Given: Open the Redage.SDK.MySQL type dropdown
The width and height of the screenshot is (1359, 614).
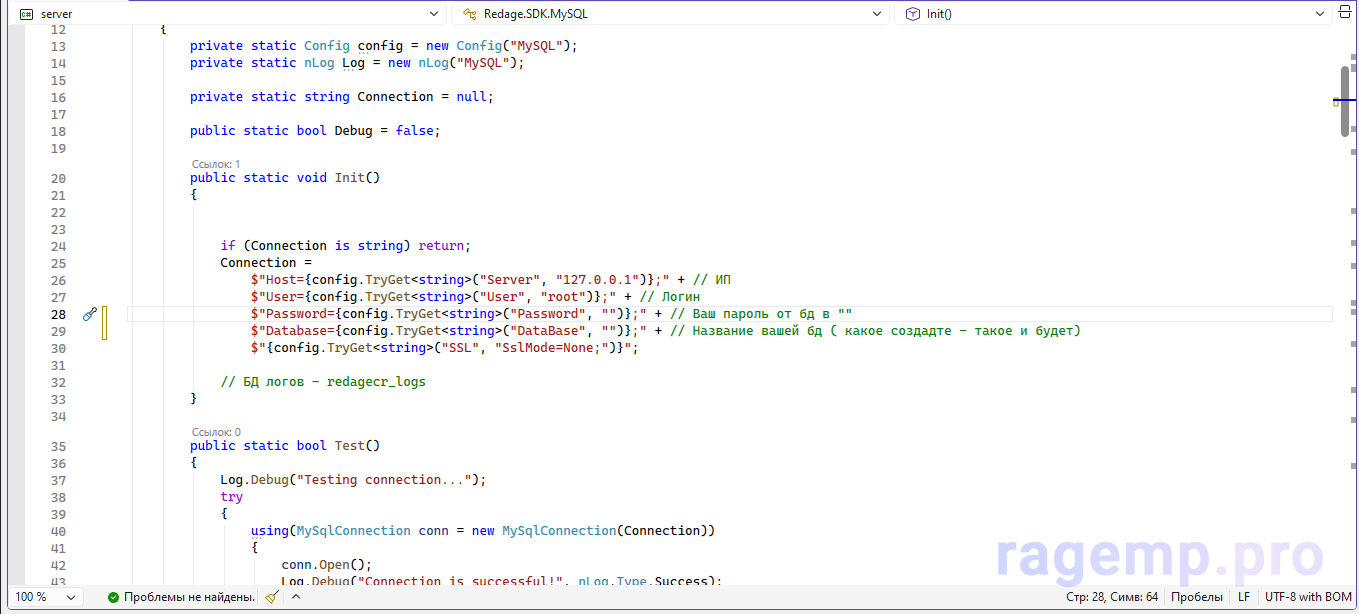Looking at the screenshot, I should coord(876,14).
